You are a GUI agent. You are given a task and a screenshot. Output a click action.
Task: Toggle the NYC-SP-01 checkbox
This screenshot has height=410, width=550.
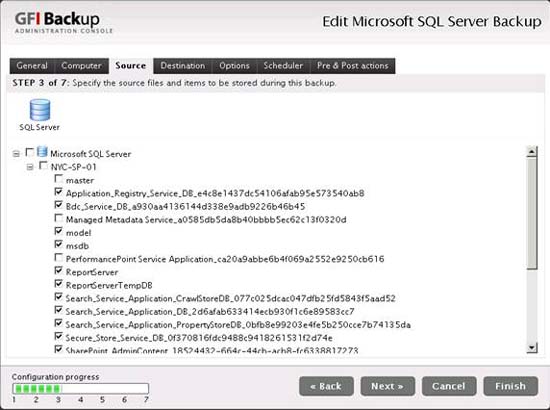pos(43,165)
